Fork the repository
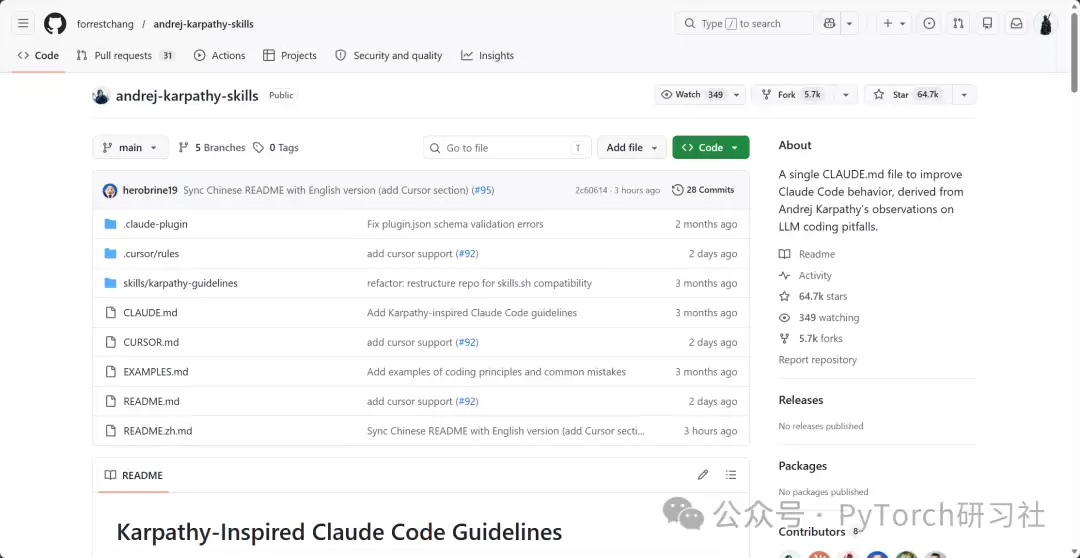This screenshot has width=1080, height=558. click(x=792, y=94)
